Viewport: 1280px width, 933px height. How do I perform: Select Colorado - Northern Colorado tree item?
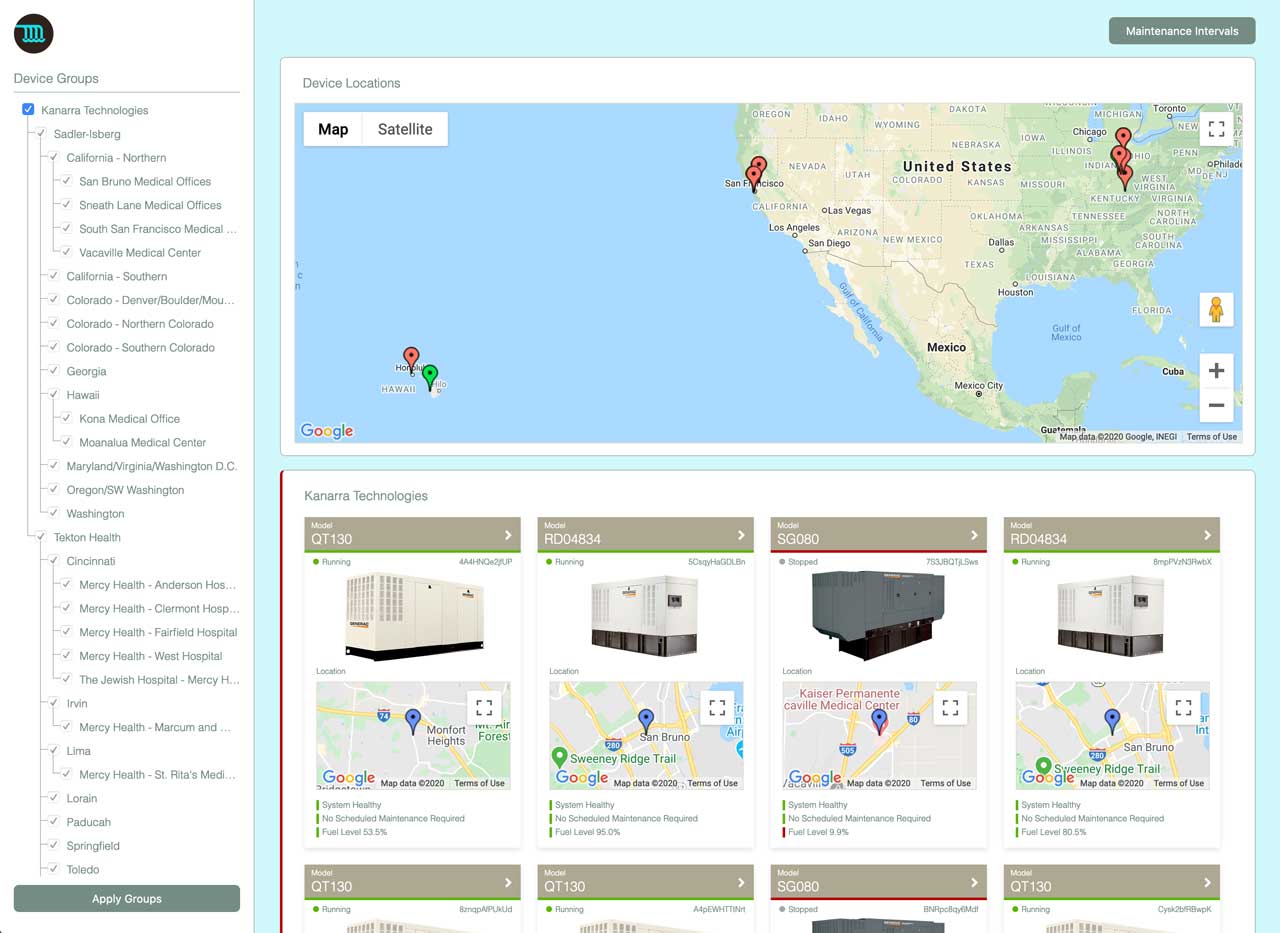point(140,324)
